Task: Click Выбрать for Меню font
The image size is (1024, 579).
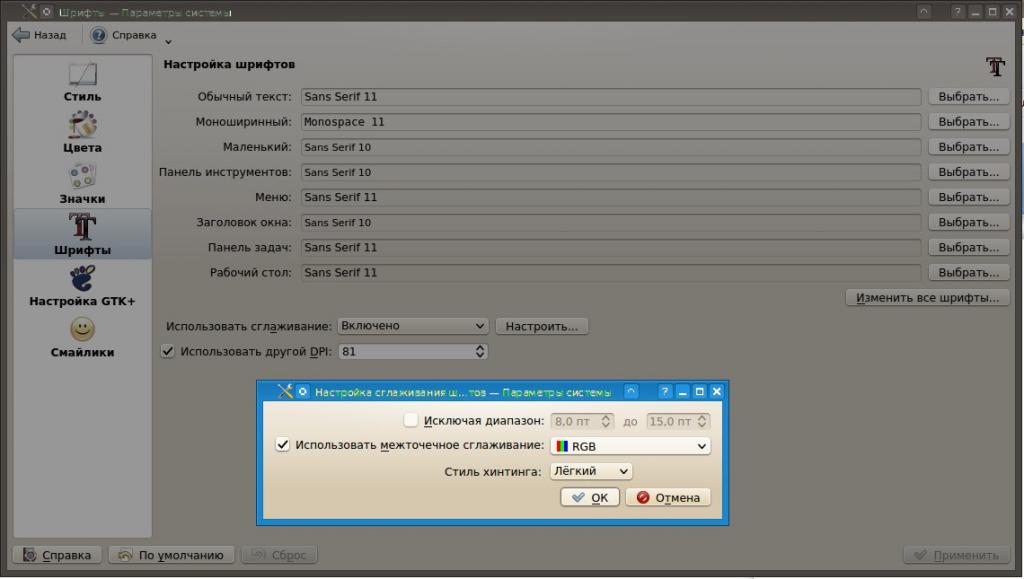Action: [x=968, y=196]
